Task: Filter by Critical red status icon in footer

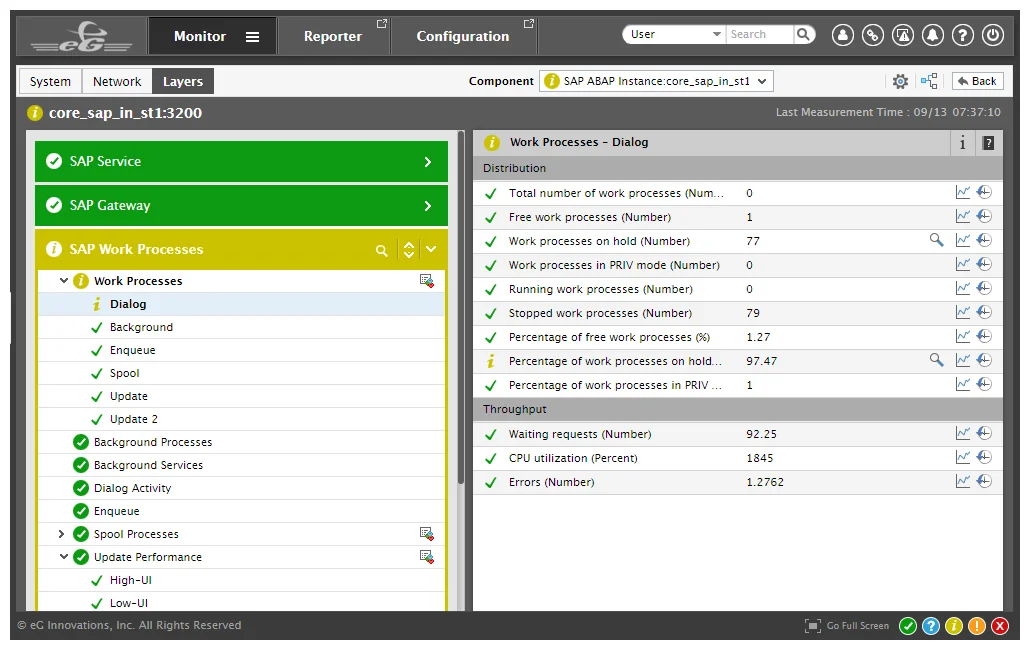Action: pyautogui.click(x=1000, y=626)
